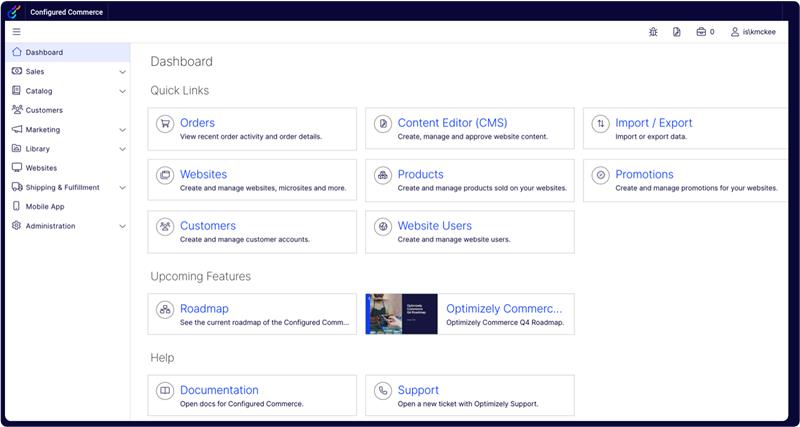Open user account menu is\kmckee
The width and height of the screenshot is (800, 427).
click(x=755, y=32)
